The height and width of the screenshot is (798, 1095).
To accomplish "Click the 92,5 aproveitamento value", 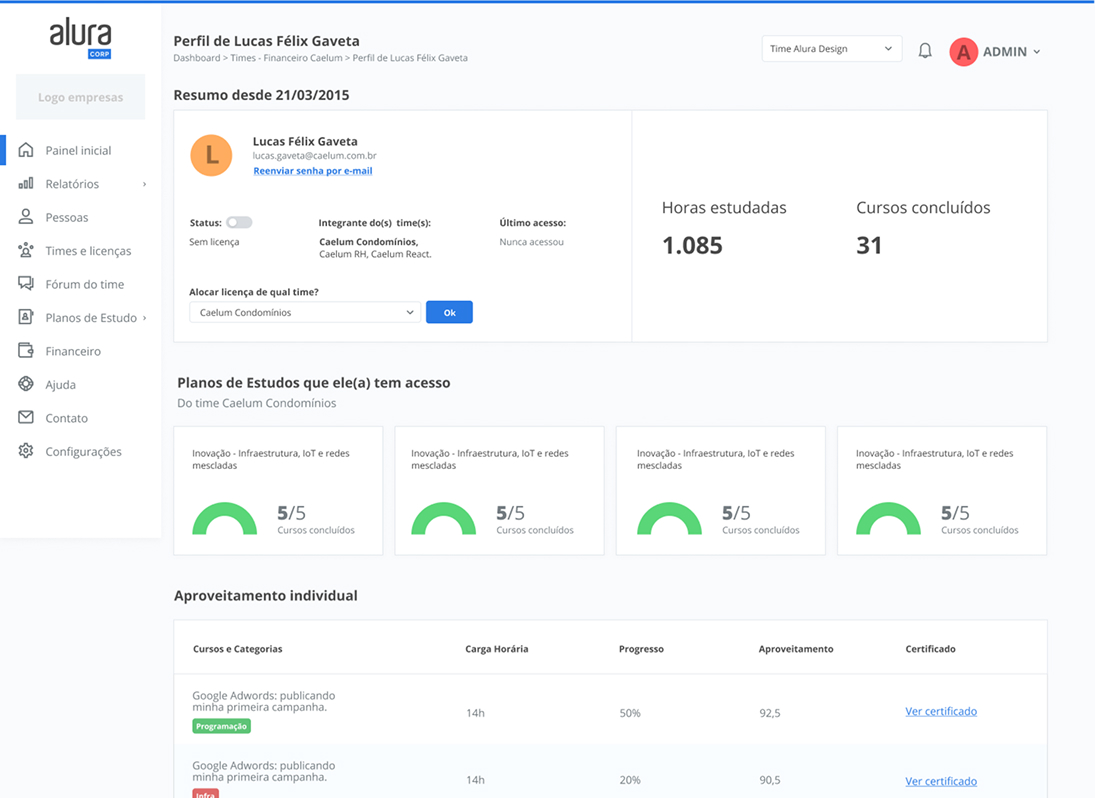I will pos(770,713).
